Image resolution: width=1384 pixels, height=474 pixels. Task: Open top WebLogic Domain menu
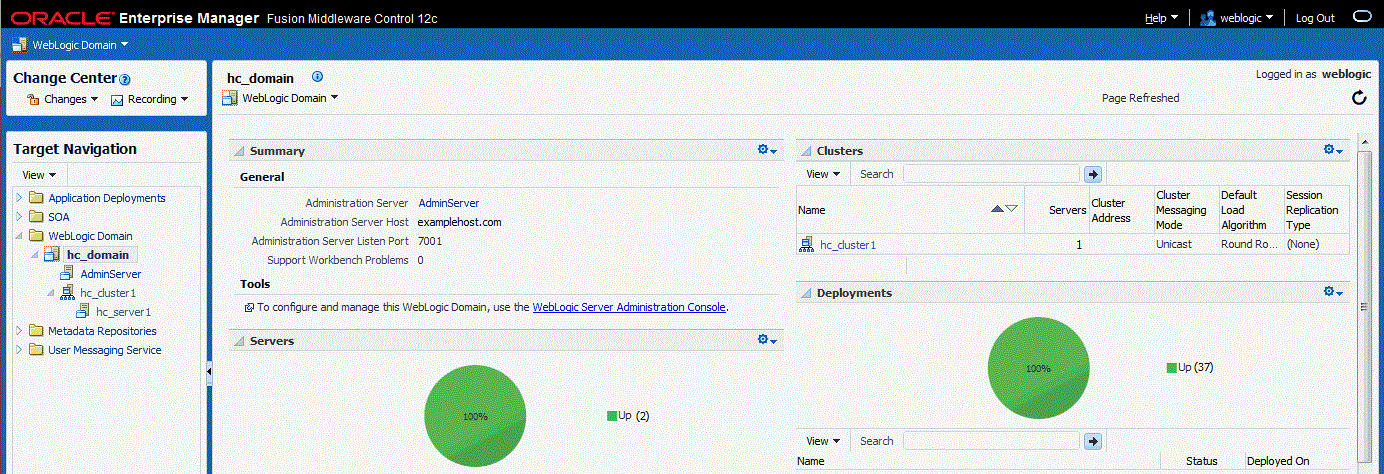point(70,45)
